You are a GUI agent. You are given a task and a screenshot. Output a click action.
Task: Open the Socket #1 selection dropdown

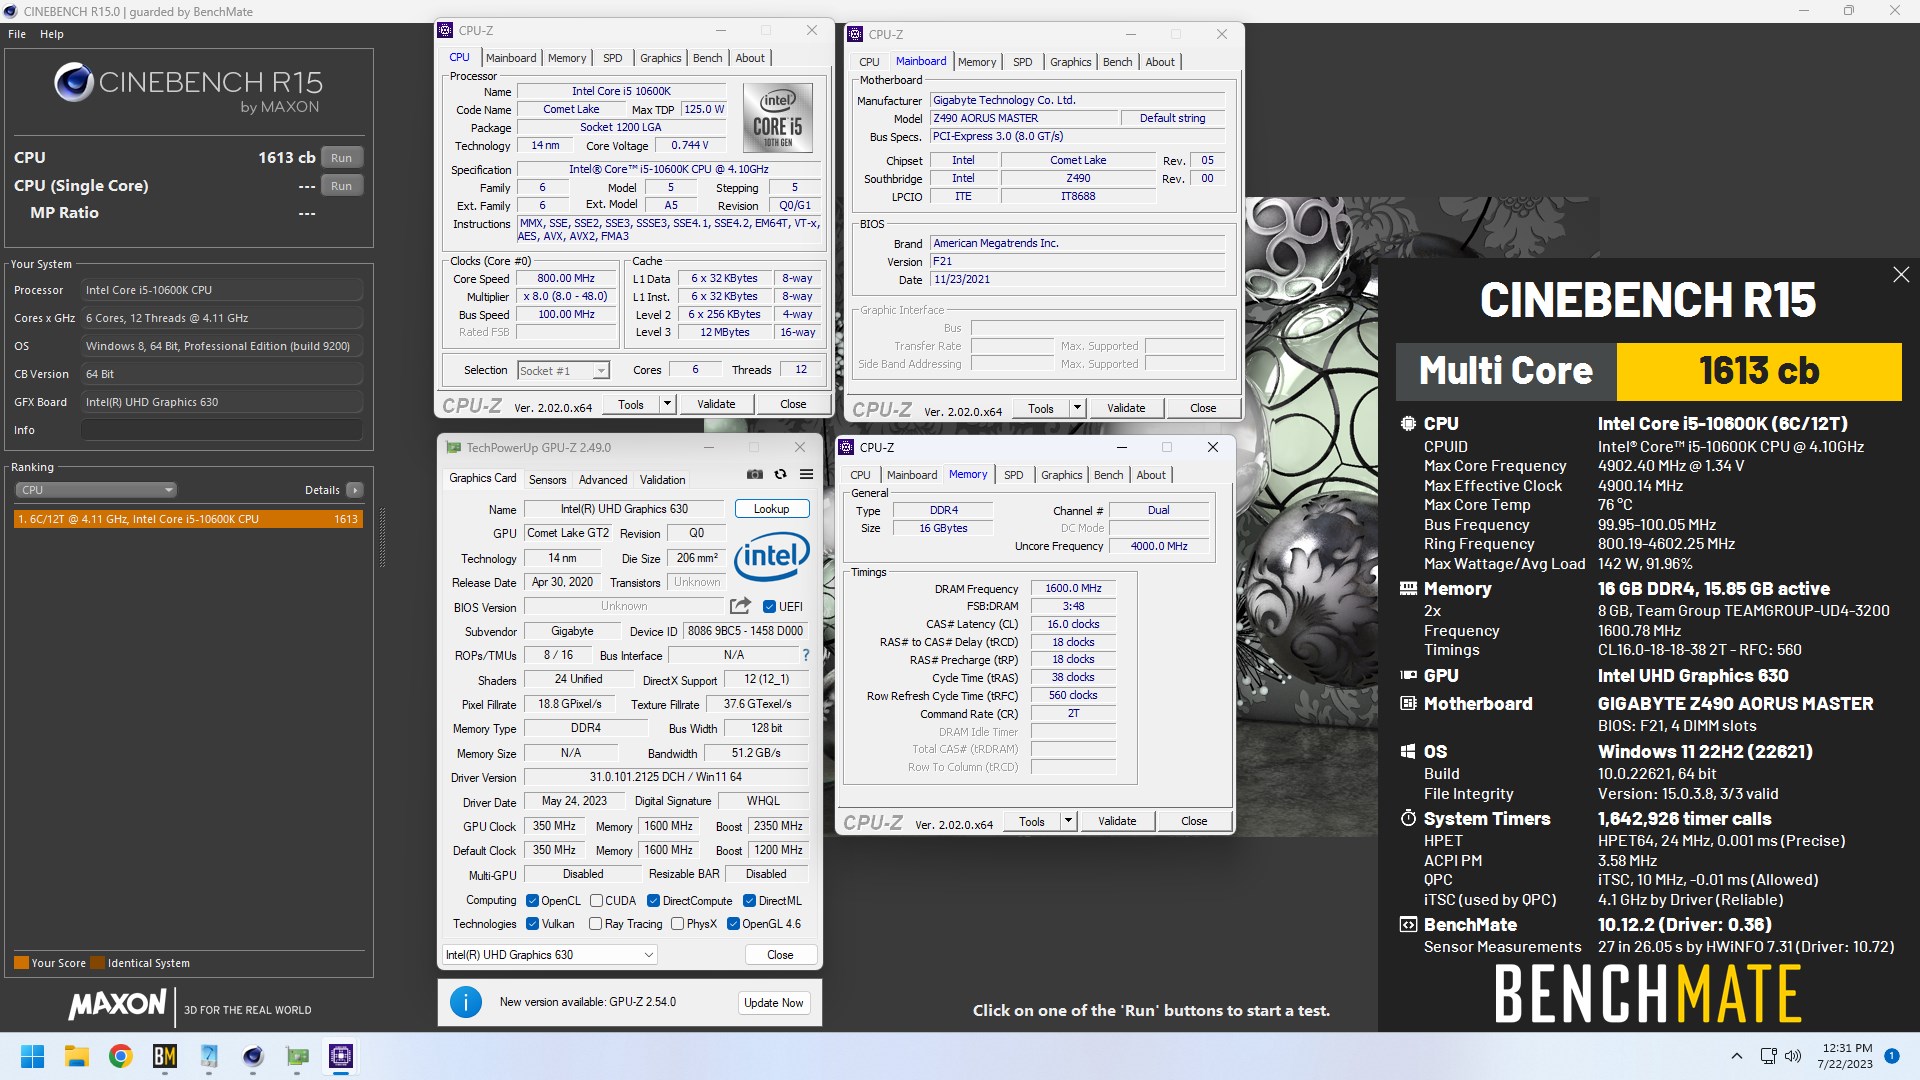point(563,371)
